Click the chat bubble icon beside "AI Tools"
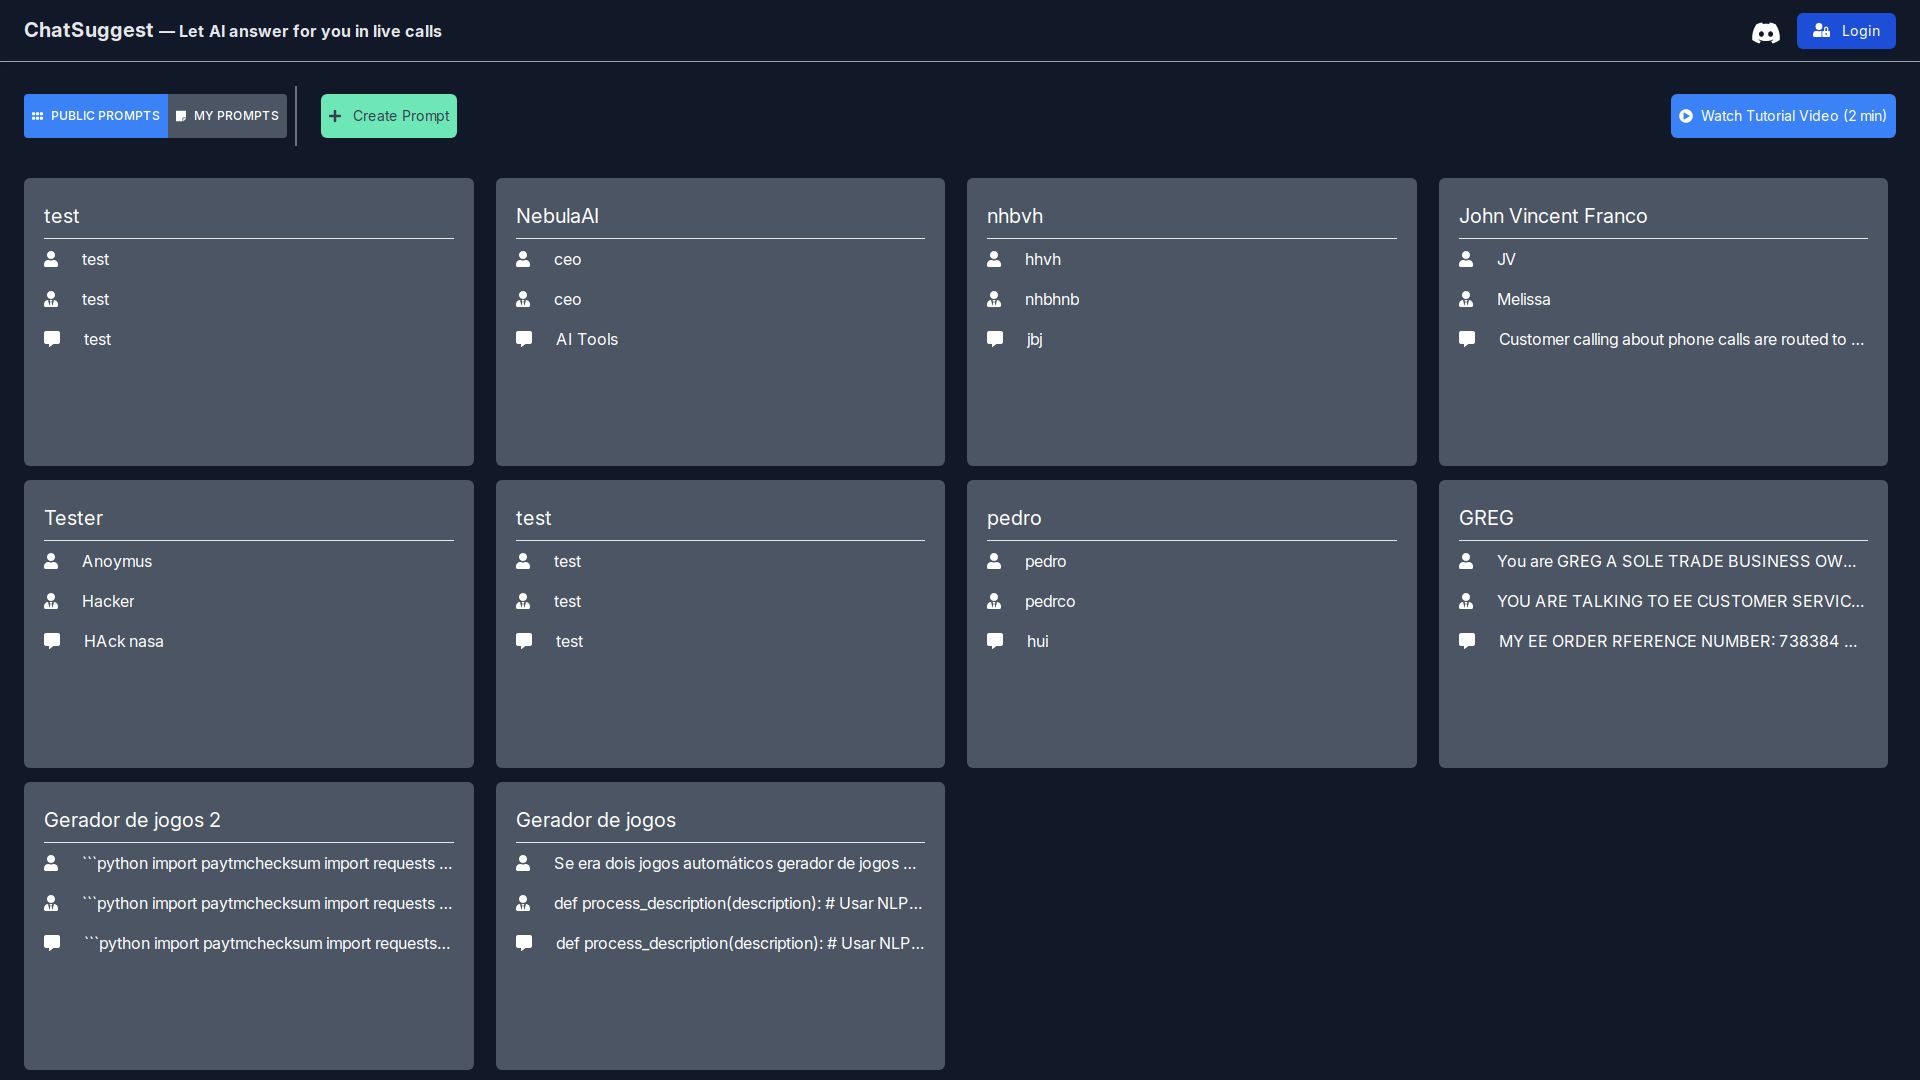The image size is (1920, 1080). click(524, 339)
